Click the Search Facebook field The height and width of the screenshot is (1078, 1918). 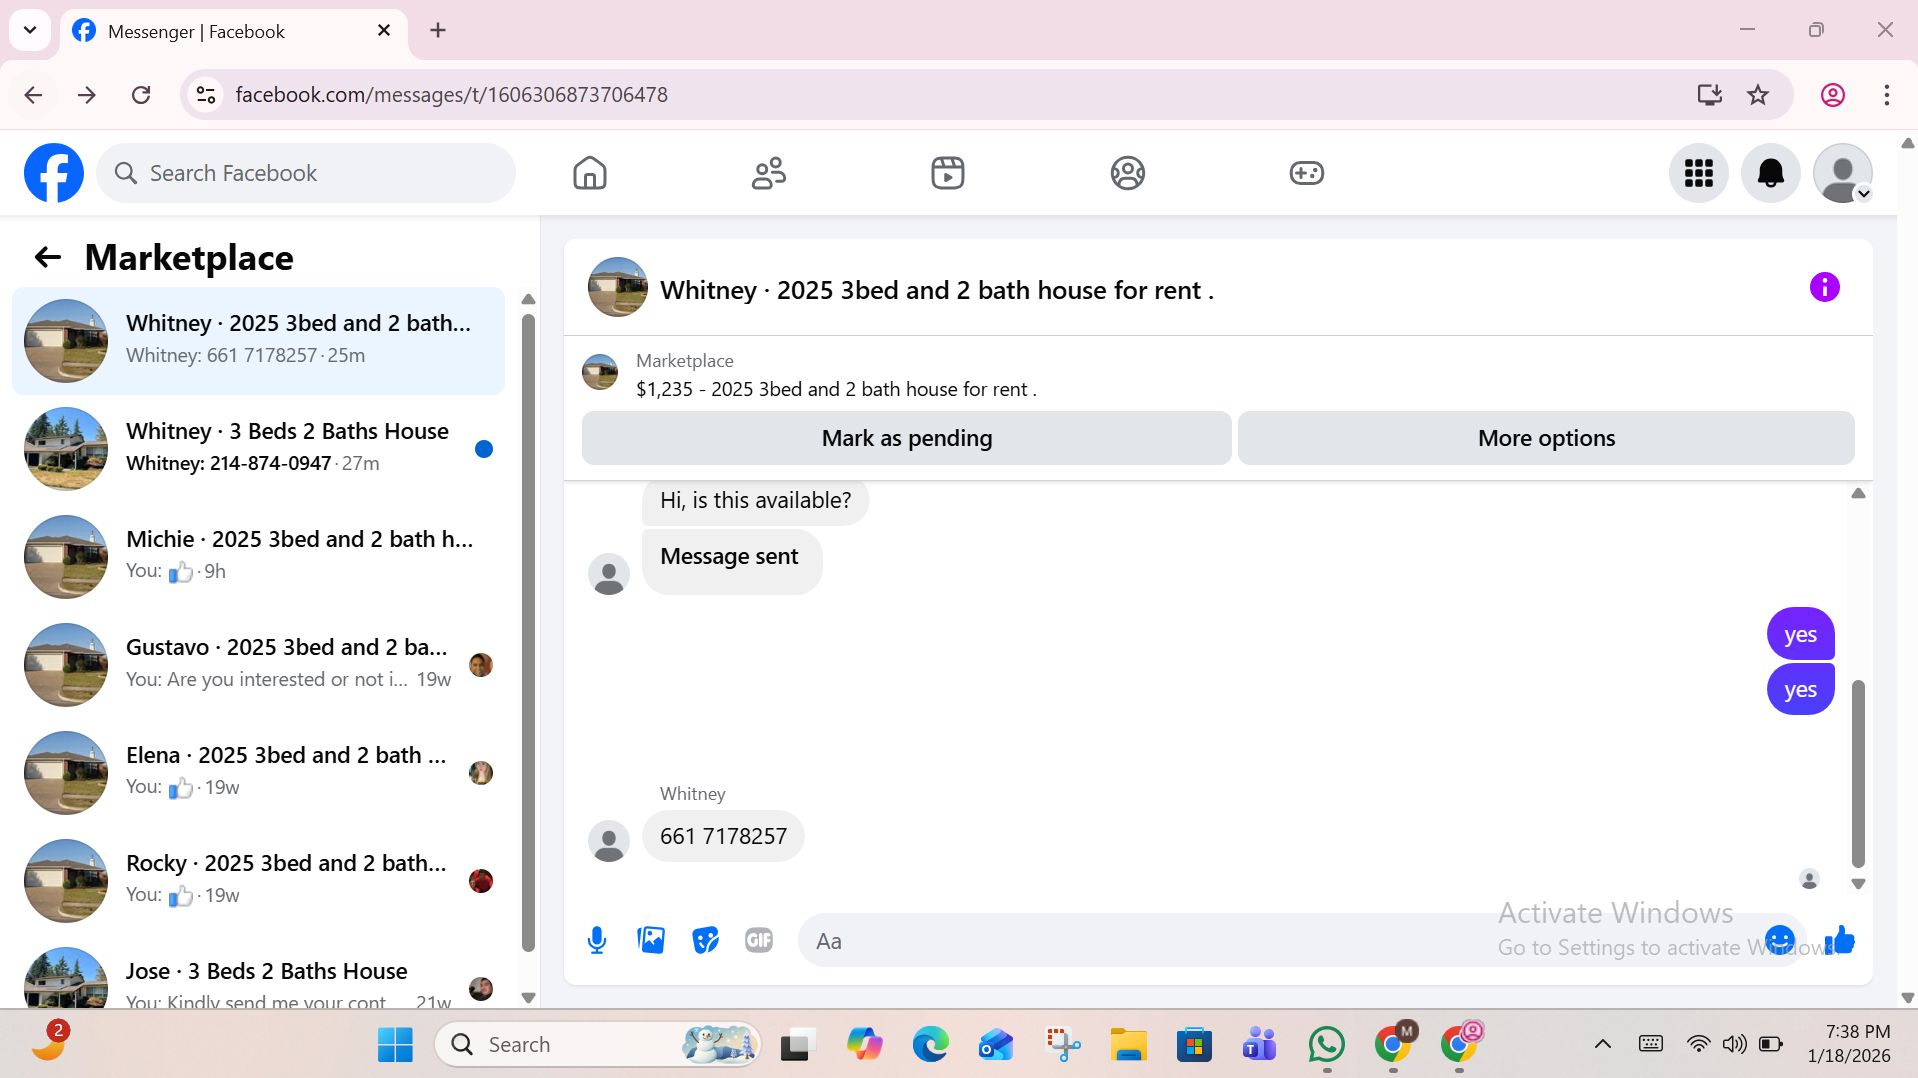[x=306, y=173]
